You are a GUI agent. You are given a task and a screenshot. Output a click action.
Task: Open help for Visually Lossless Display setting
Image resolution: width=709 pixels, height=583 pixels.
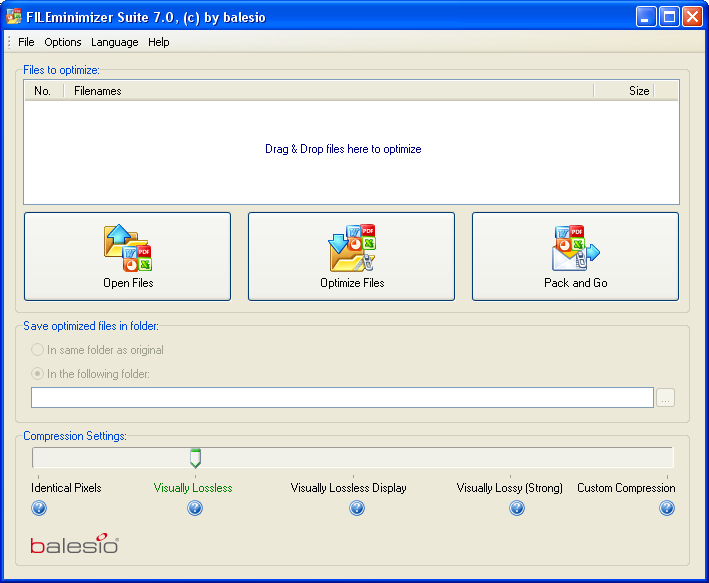click(357, 508)
